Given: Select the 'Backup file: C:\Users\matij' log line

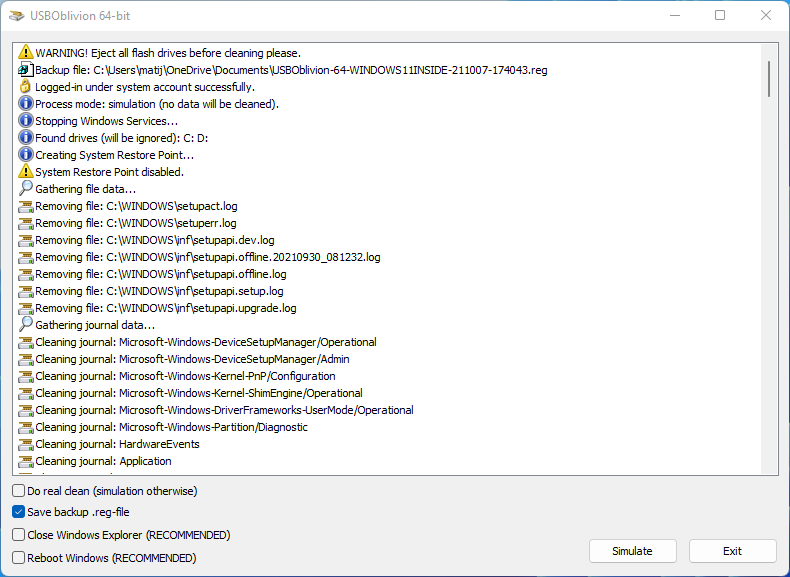Looking at the screenshot, I should click(x=291, y=70).
